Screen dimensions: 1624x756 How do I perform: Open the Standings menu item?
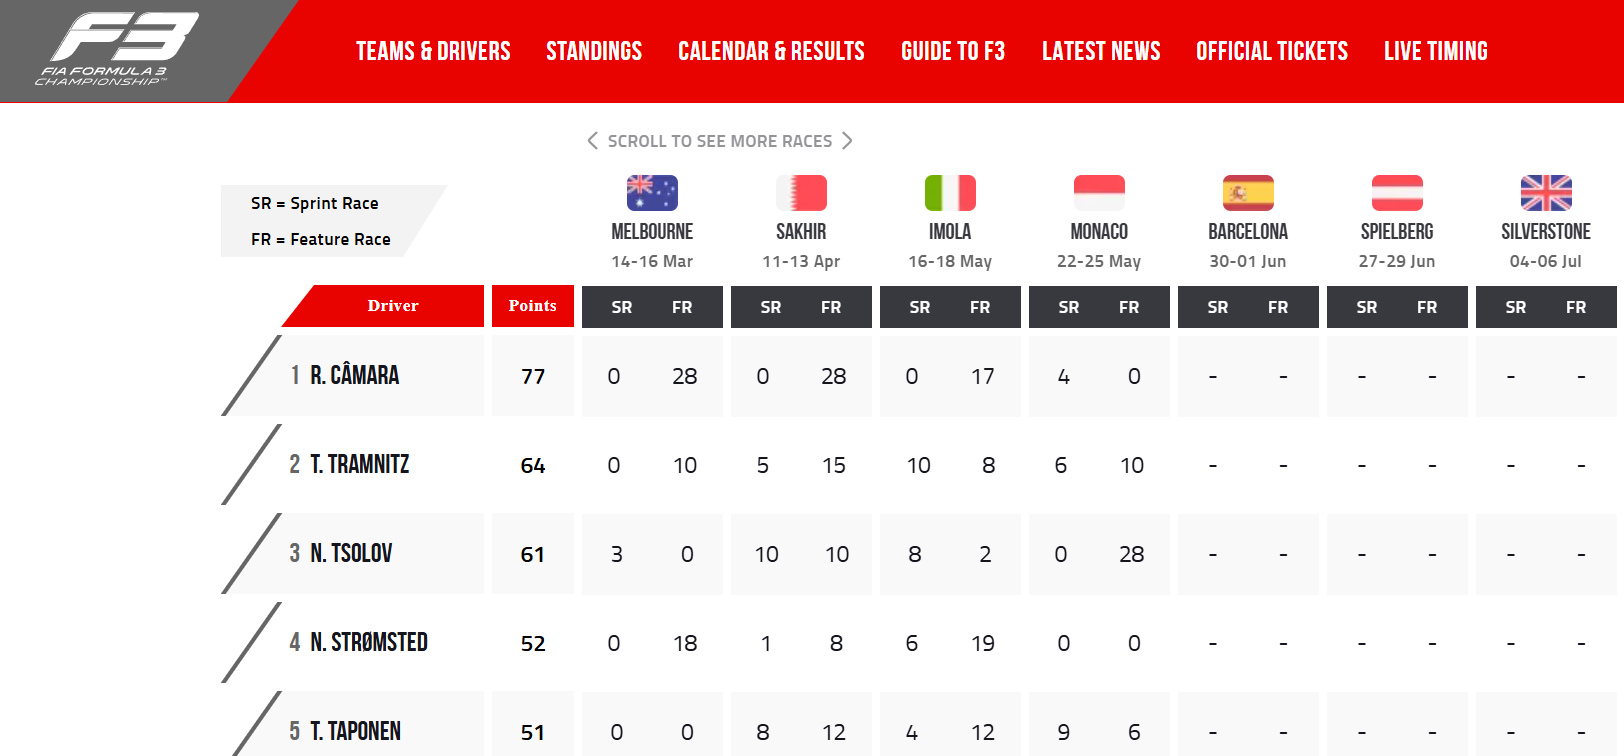pos(594,51)
